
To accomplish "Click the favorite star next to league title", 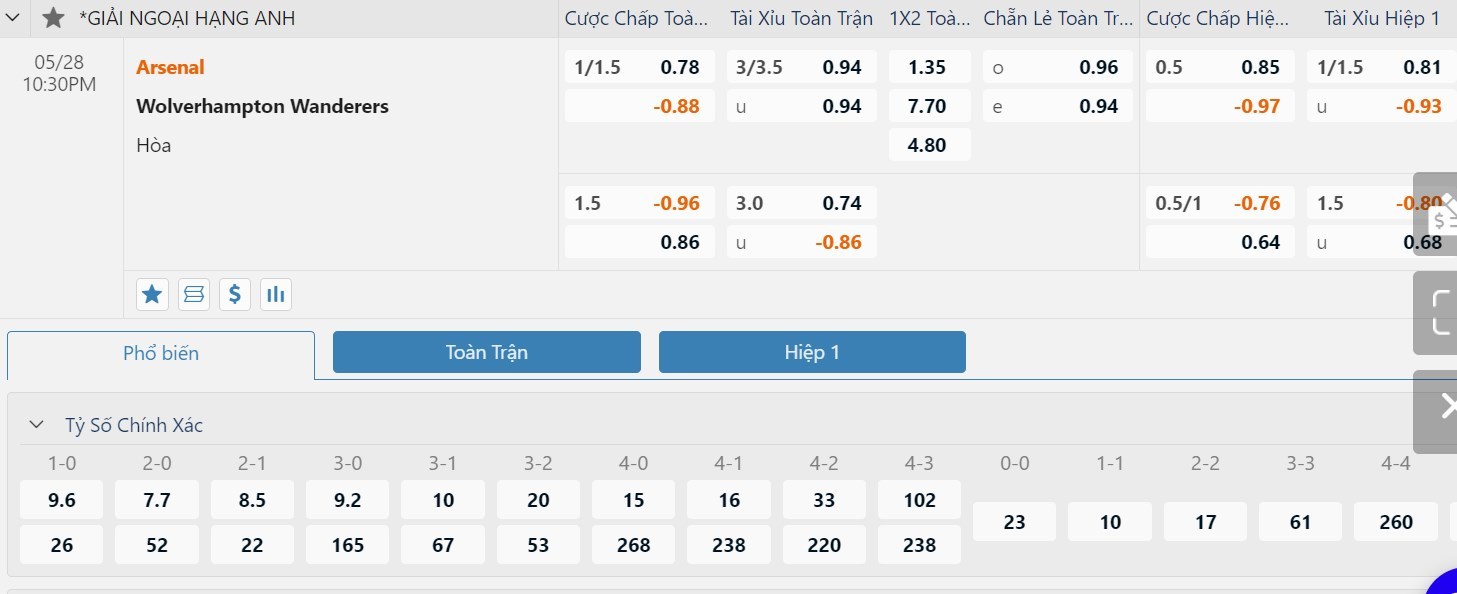I will pos(54,18).
